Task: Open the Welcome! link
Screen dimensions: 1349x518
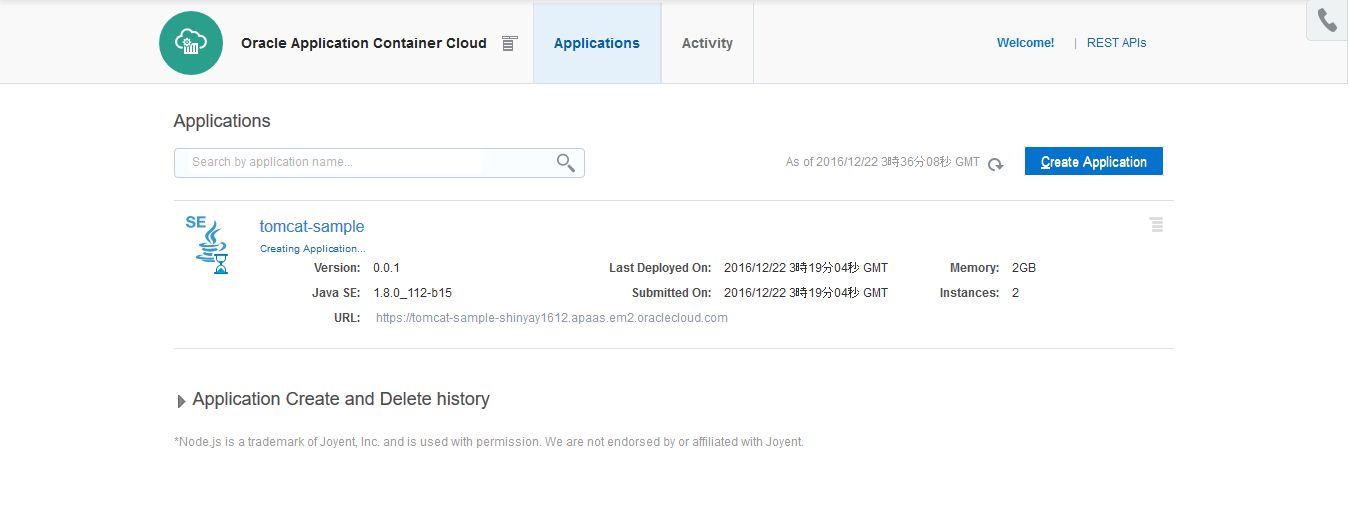Action: coord(1025,43)
